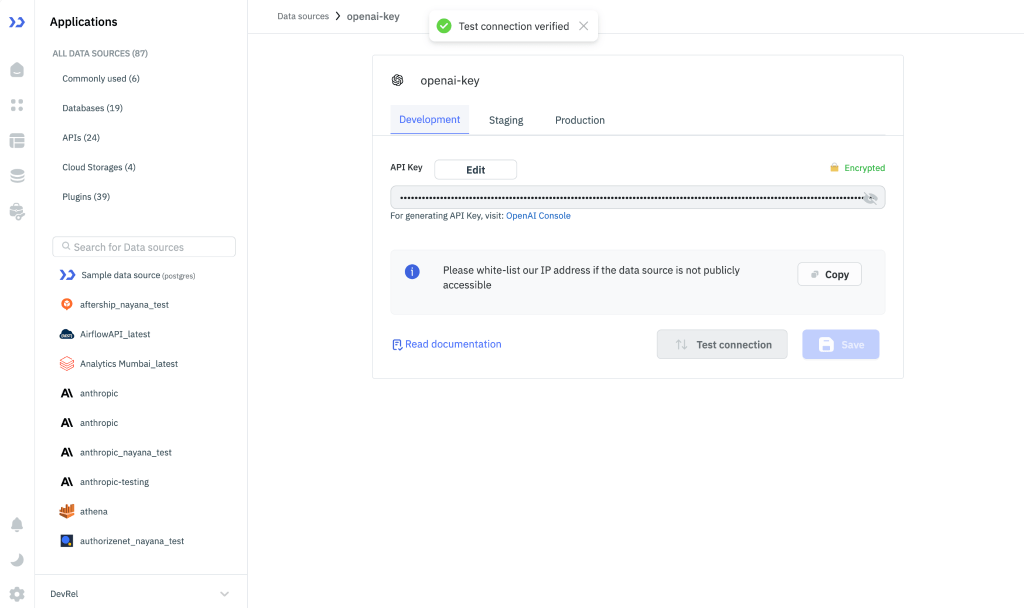Click the Edit API Key button
Viewport: 1024px width, 608px height.
[475, 170]
